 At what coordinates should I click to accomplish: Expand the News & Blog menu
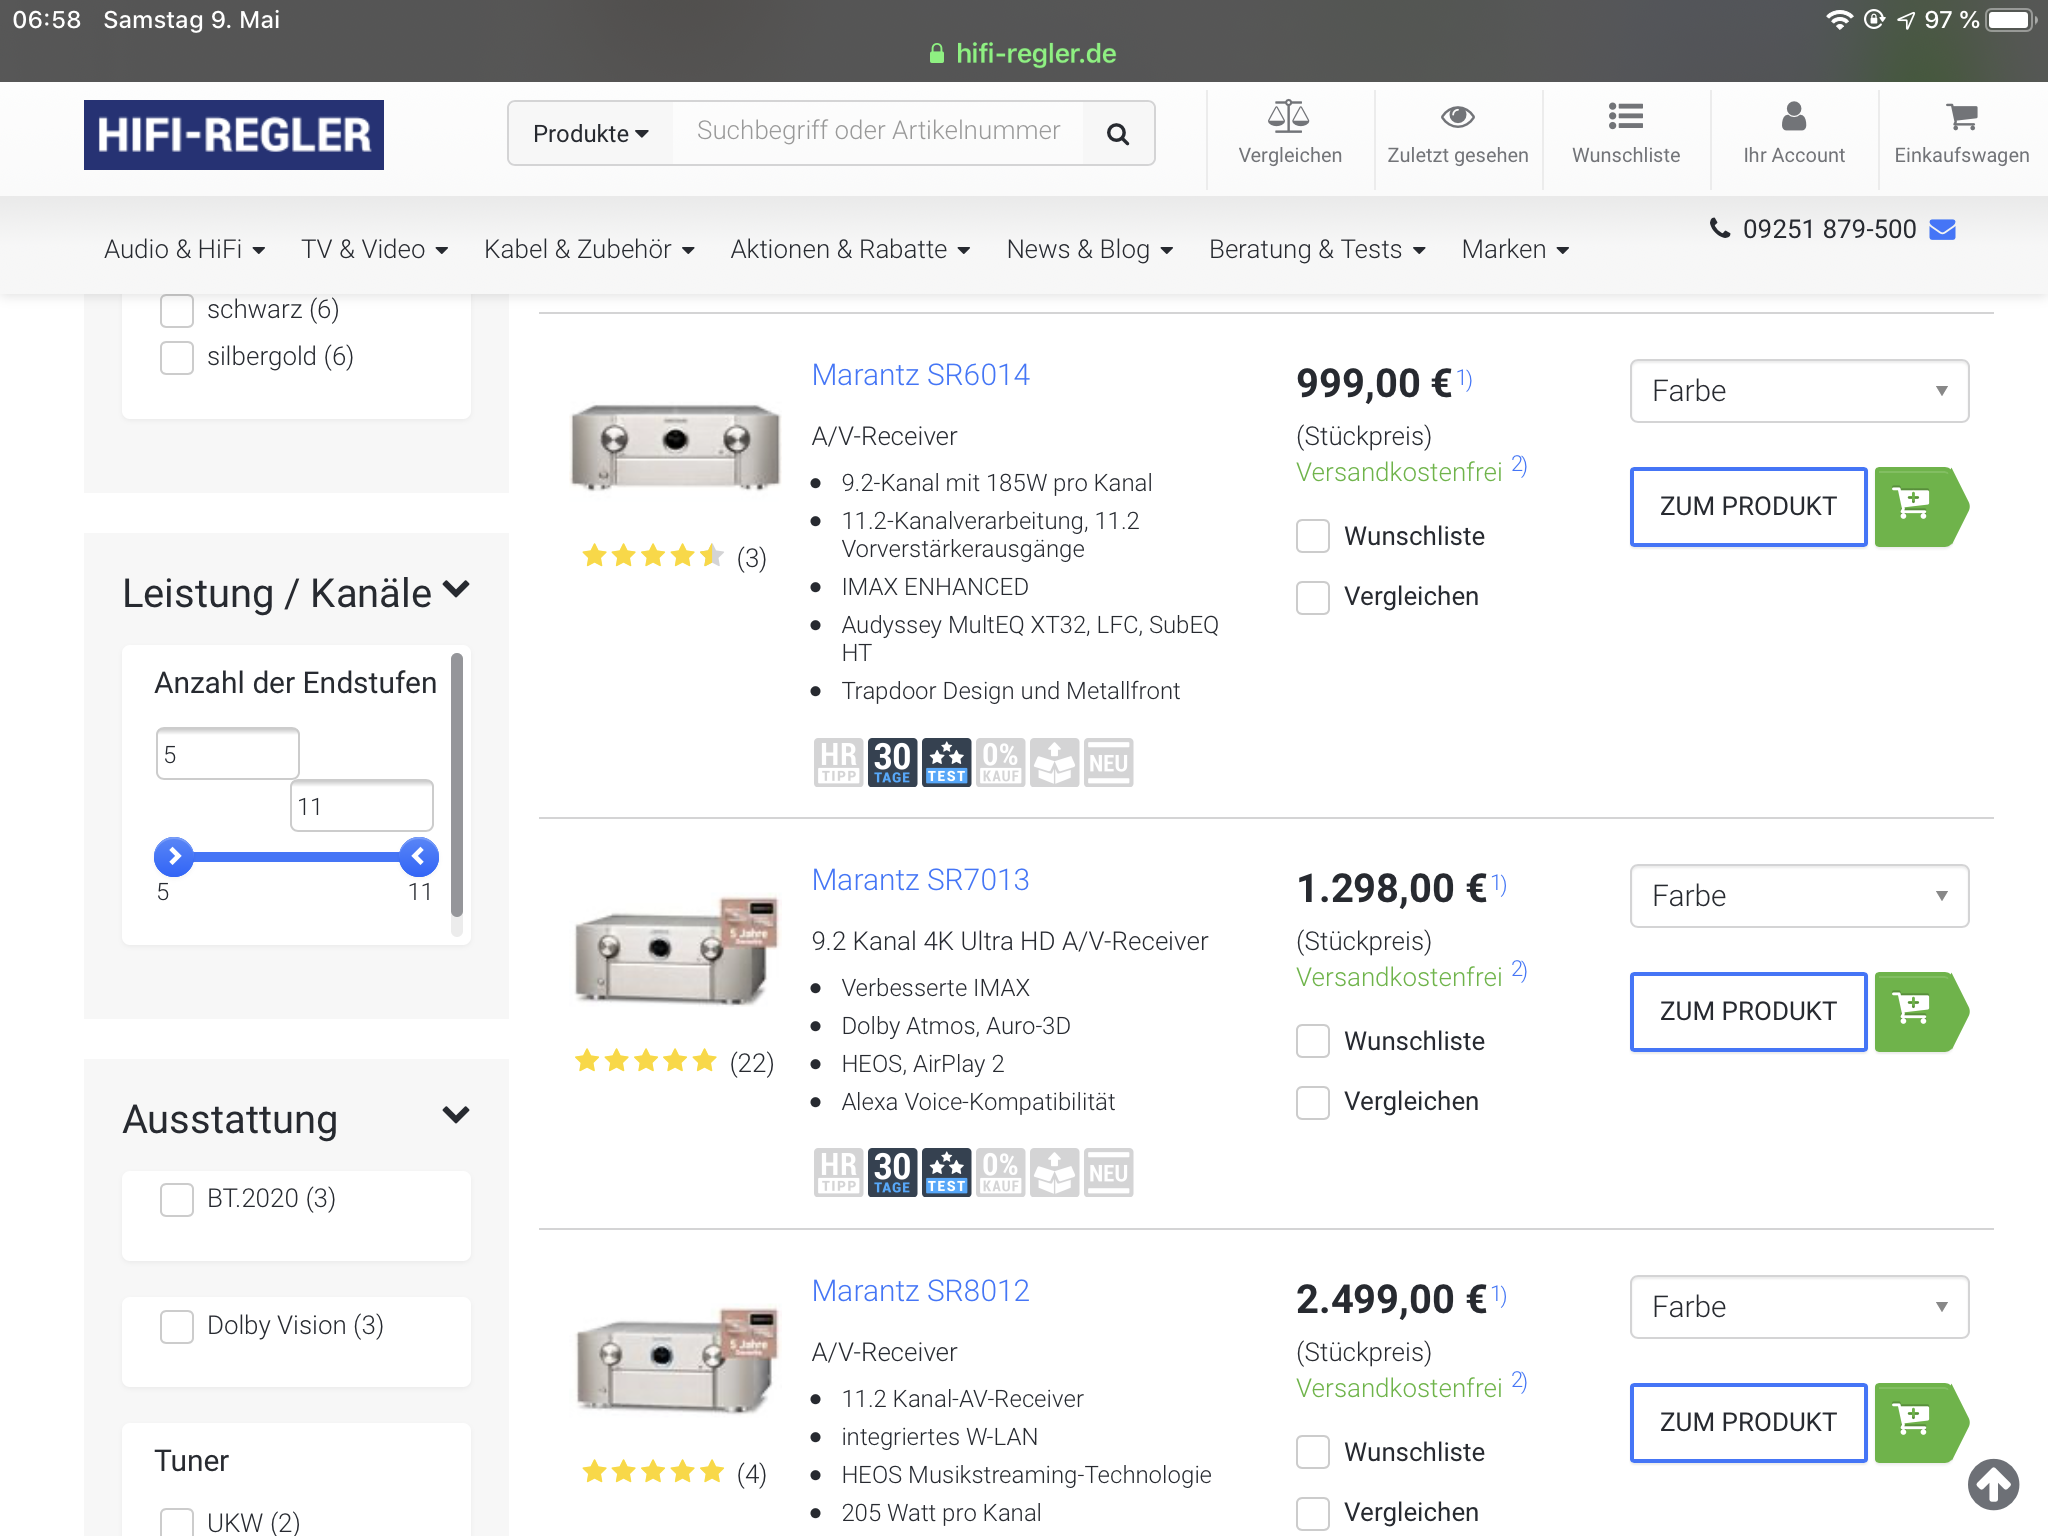pyautogui.click(x=1089, y=249)
